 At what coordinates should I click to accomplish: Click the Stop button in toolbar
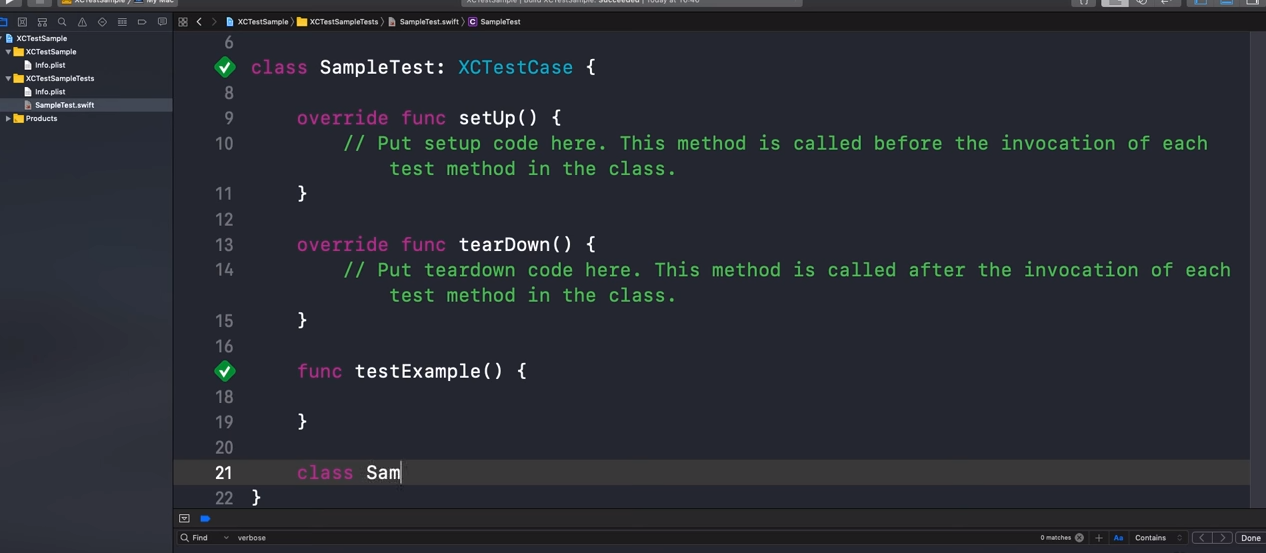pos(40,2)
